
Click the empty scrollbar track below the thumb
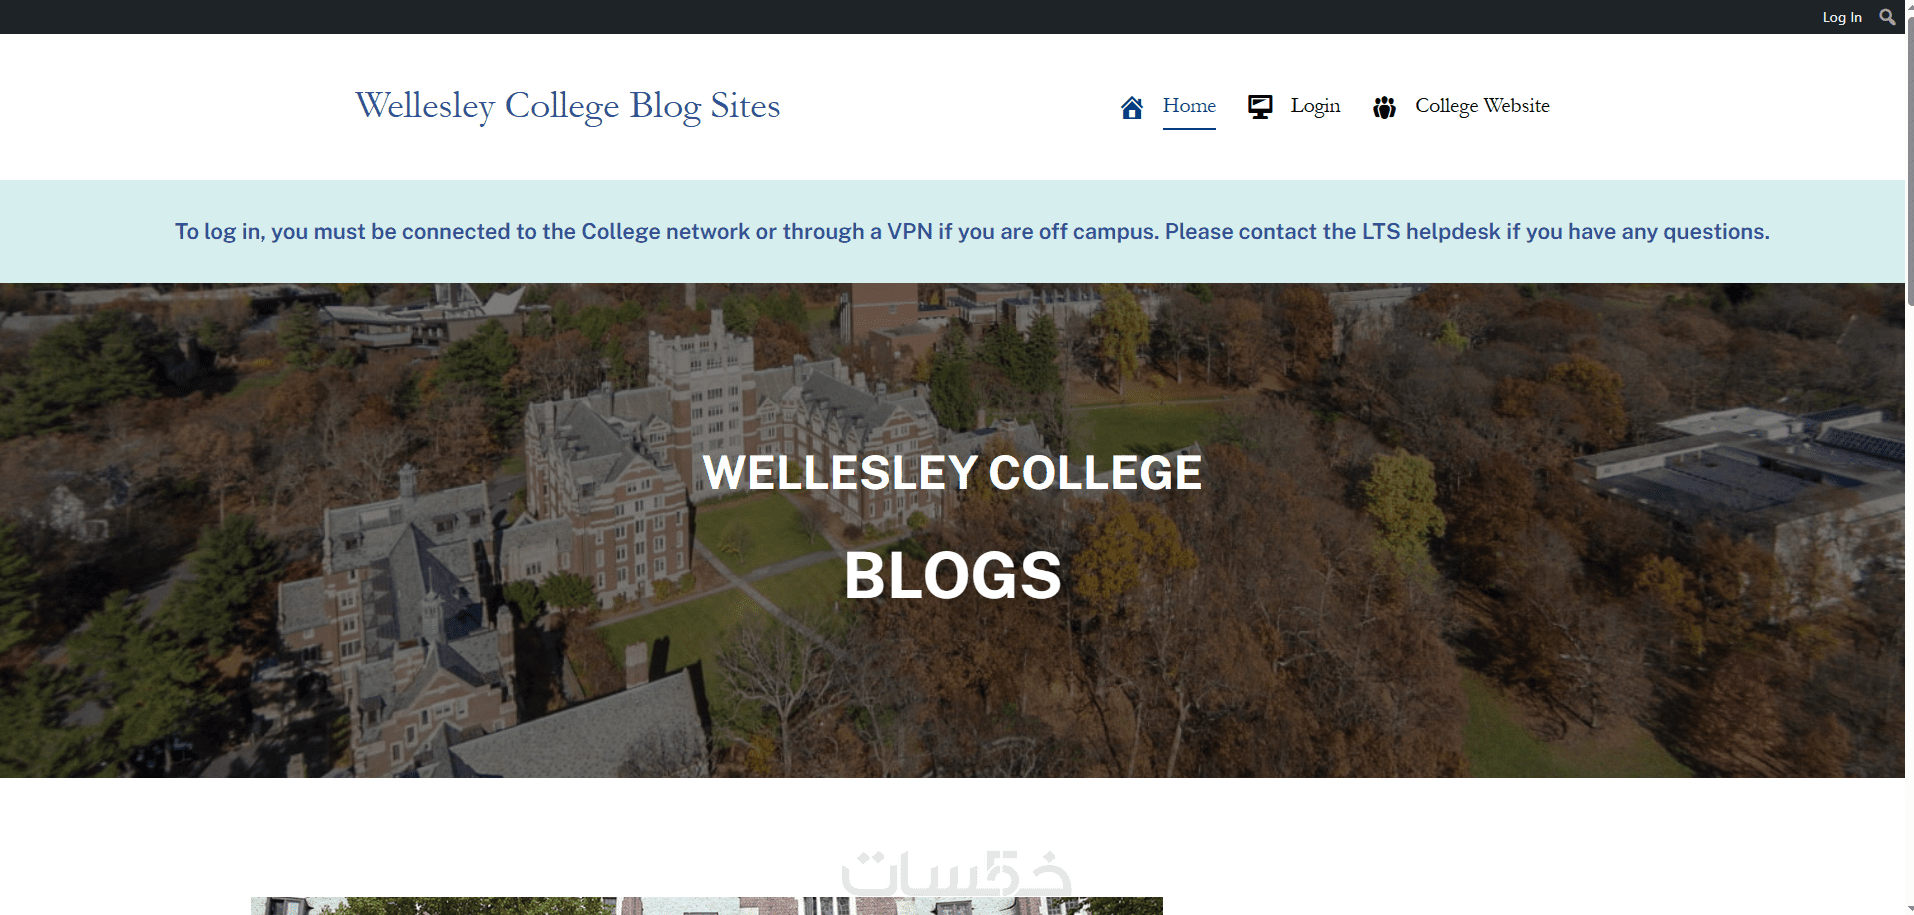click(1909, 600)
